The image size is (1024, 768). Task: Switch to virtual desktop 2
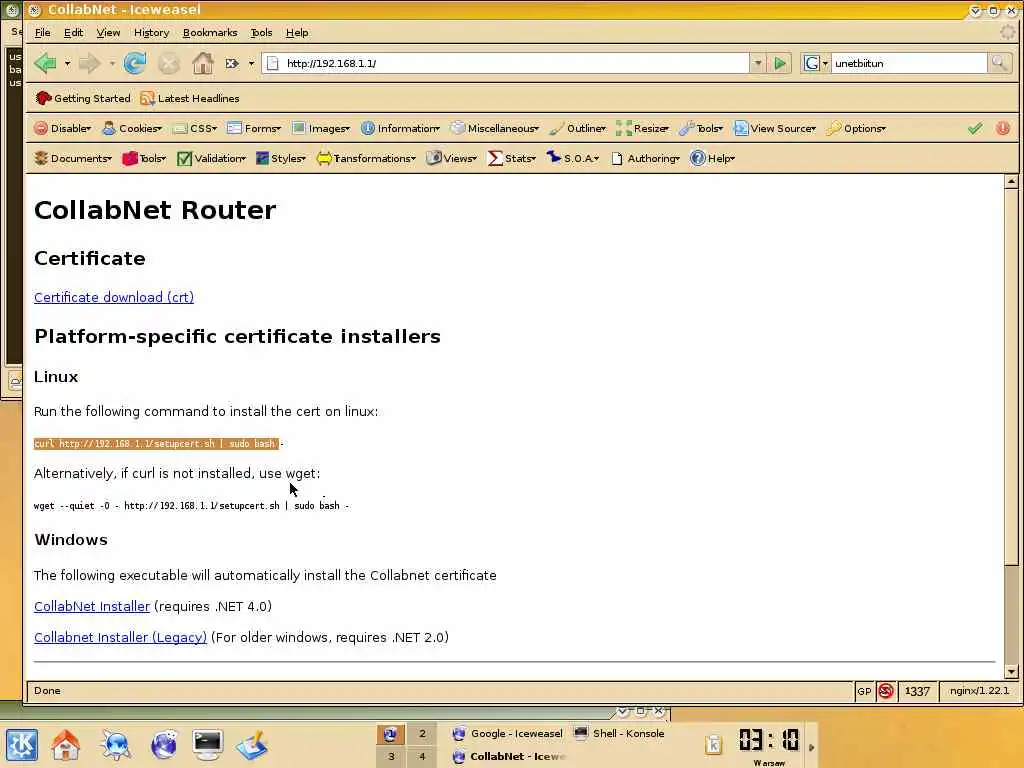pyautogui.click(x=422, y=733)
